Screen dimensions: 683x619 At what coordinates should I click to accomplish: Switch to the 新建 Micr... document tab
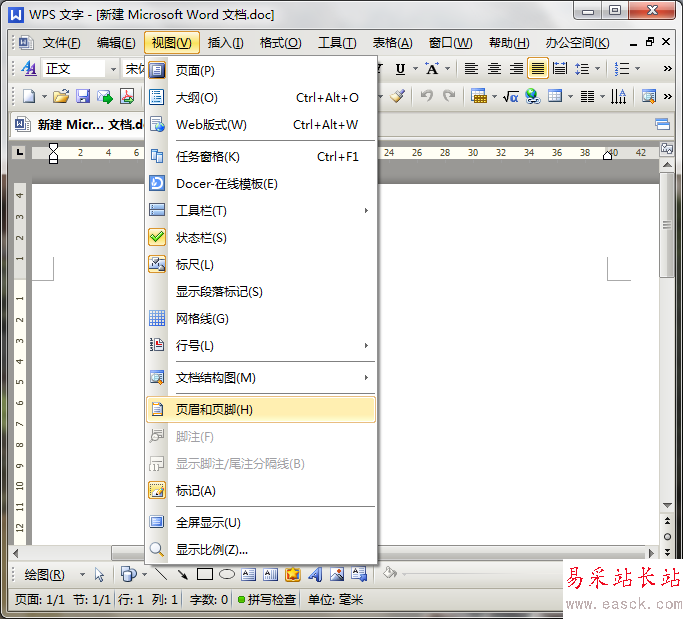point(78,125)
